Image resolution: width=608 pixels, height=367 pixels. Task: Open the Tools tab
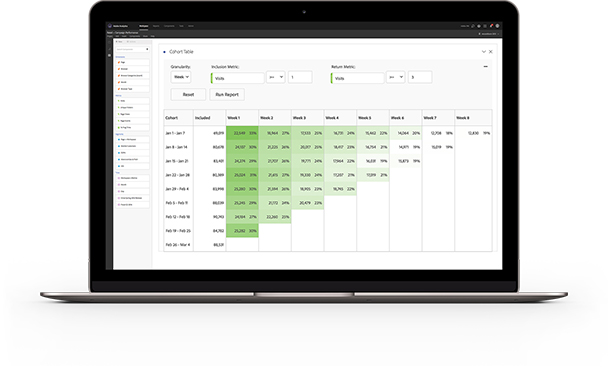181,26
